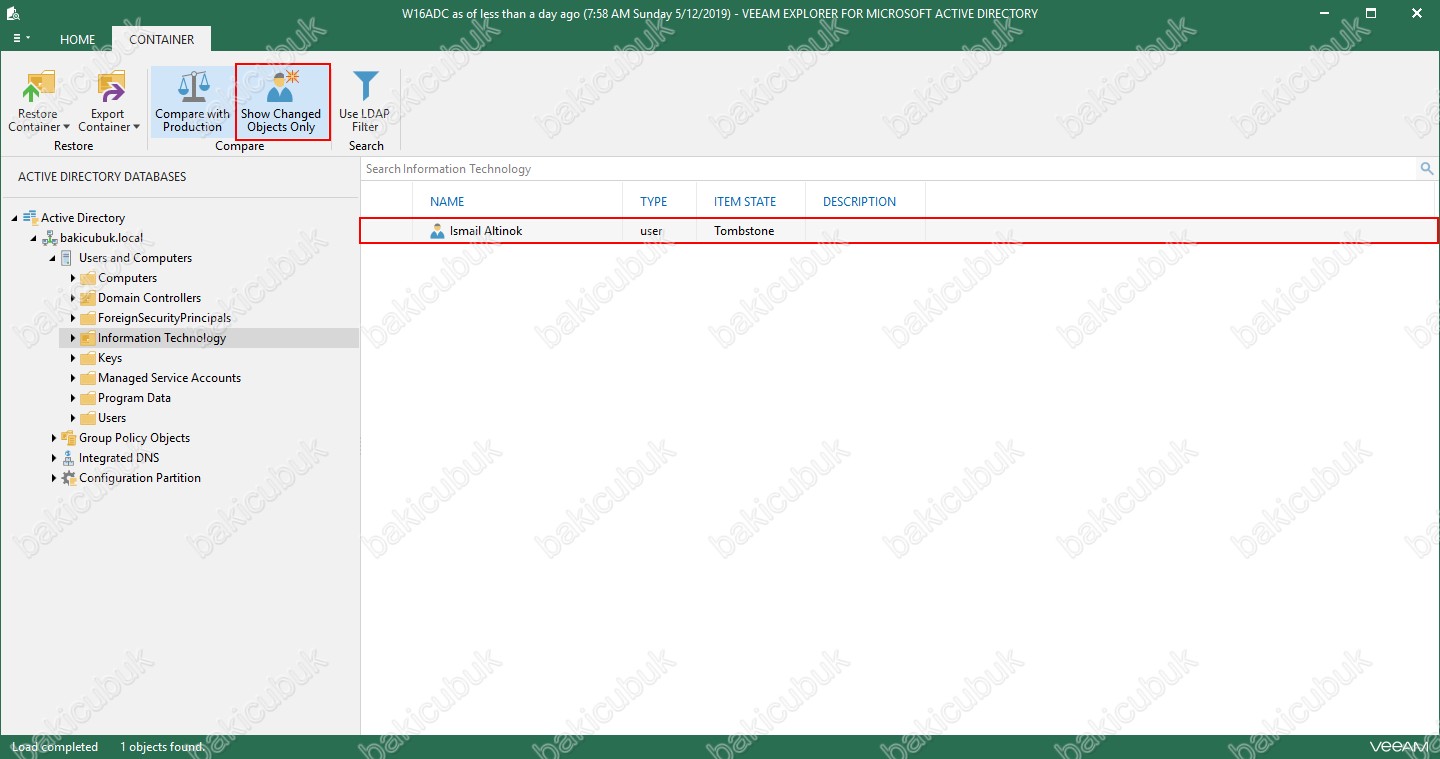Select the Ismail Altinok user row

click(899, 231)
